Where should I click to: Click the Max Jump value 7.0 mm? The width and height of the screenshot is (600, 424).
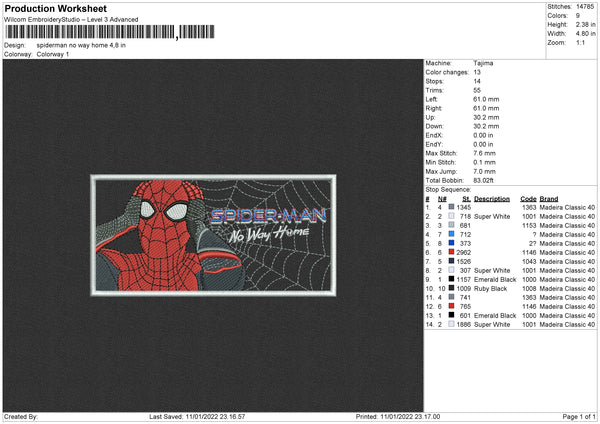click(484, 171)
